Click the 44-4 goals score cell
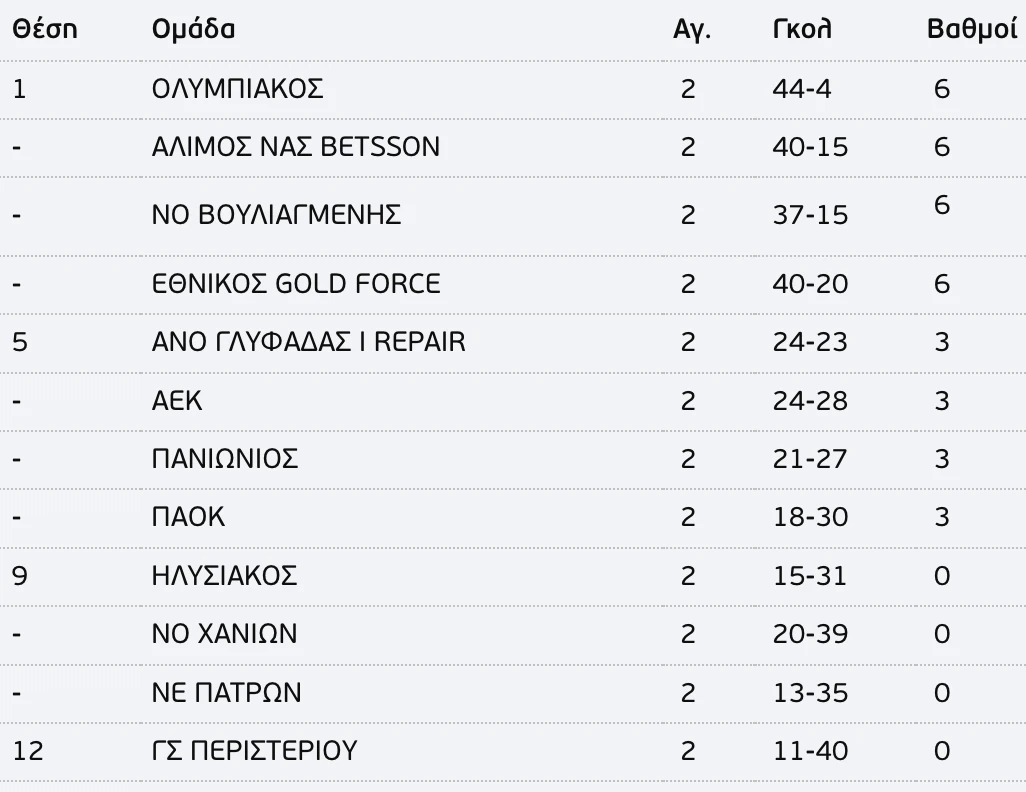 point(802,89)
